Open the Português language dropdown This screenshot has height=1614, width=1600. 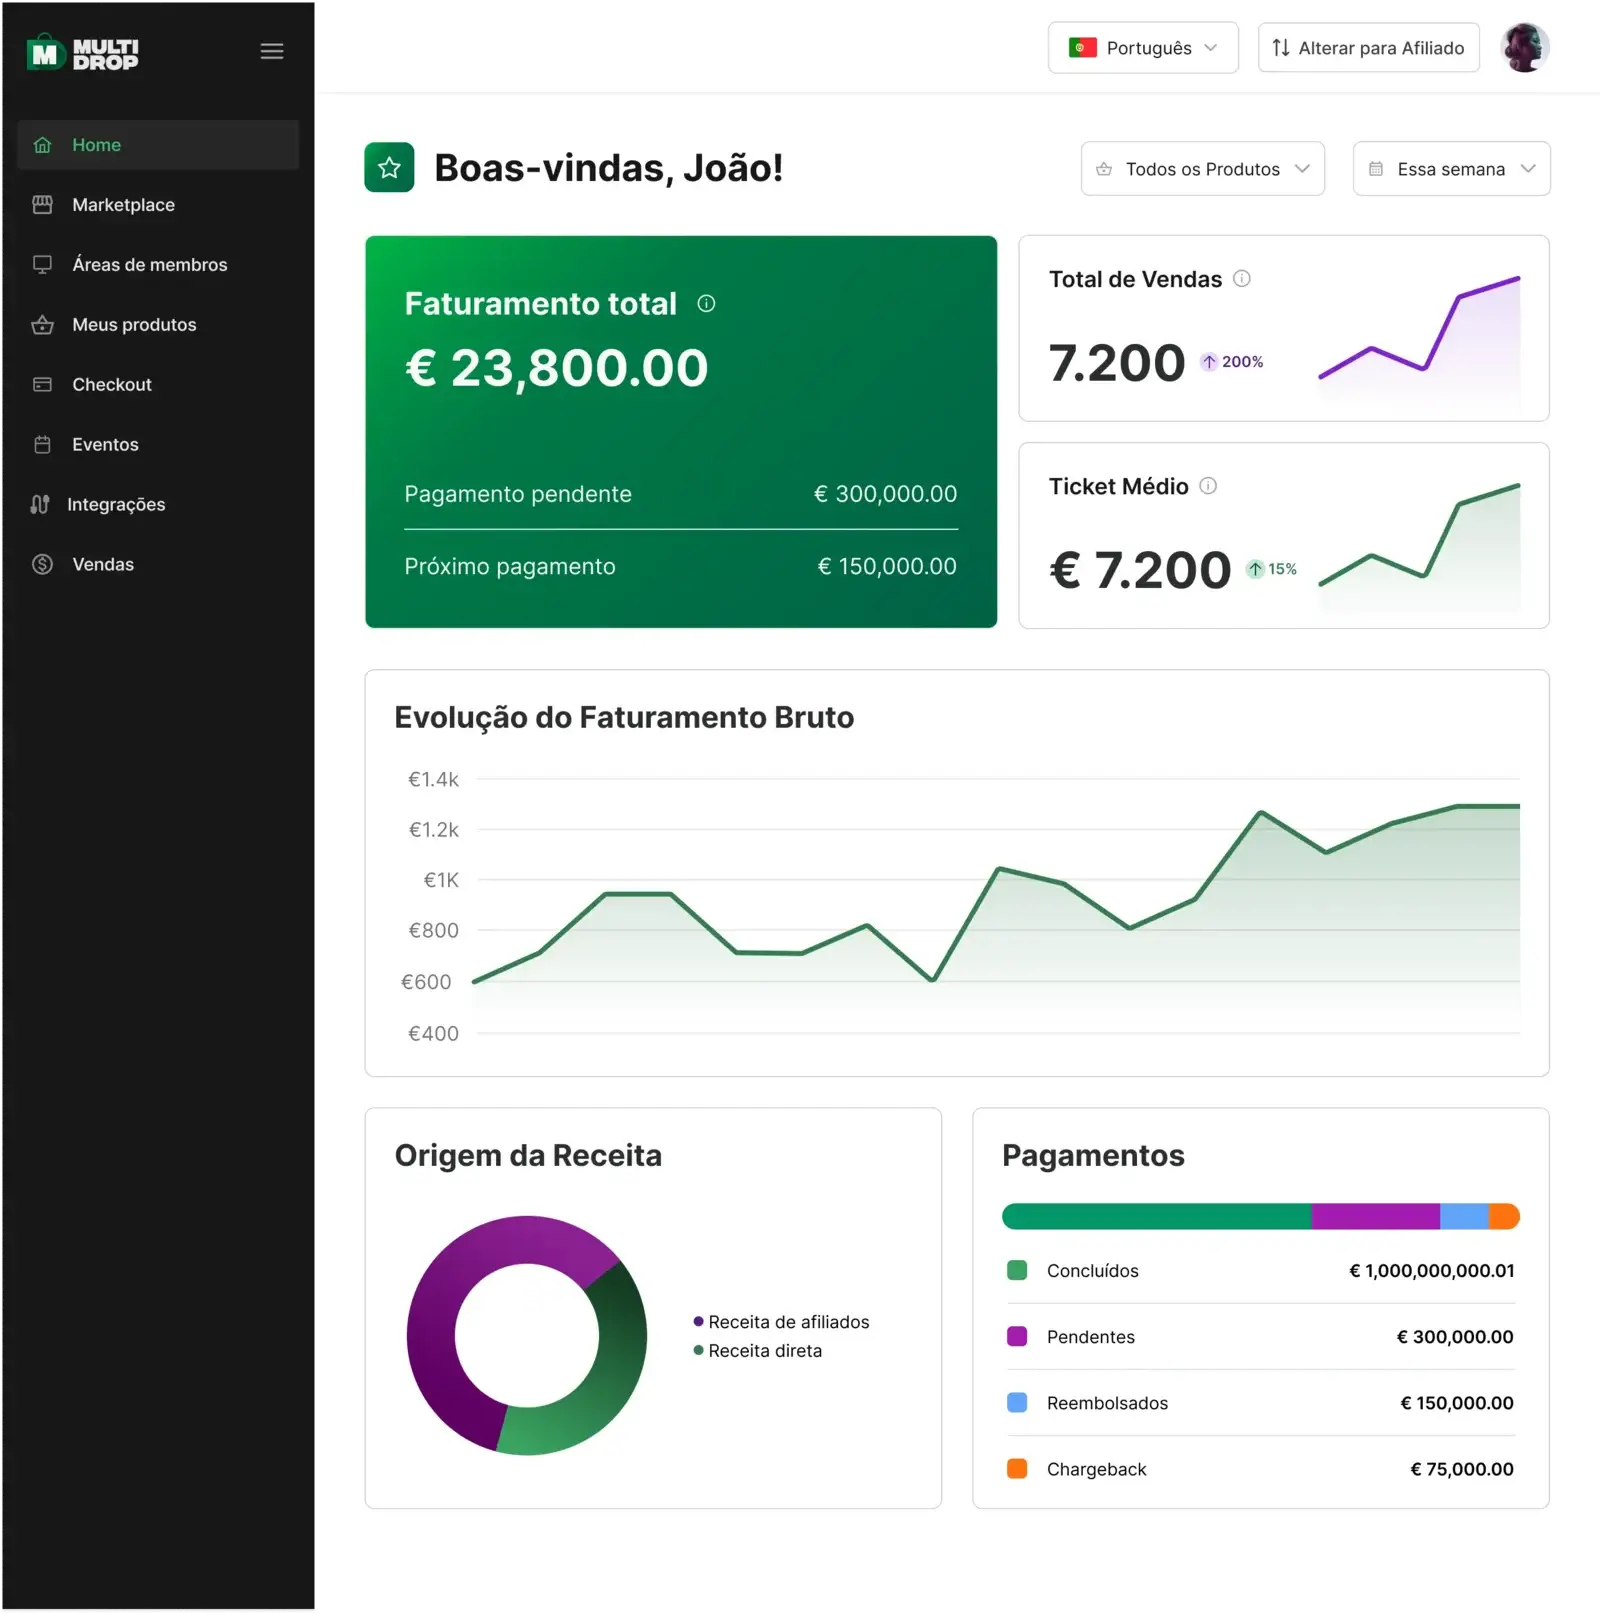pyautogui.click(x=1142, y=47)
